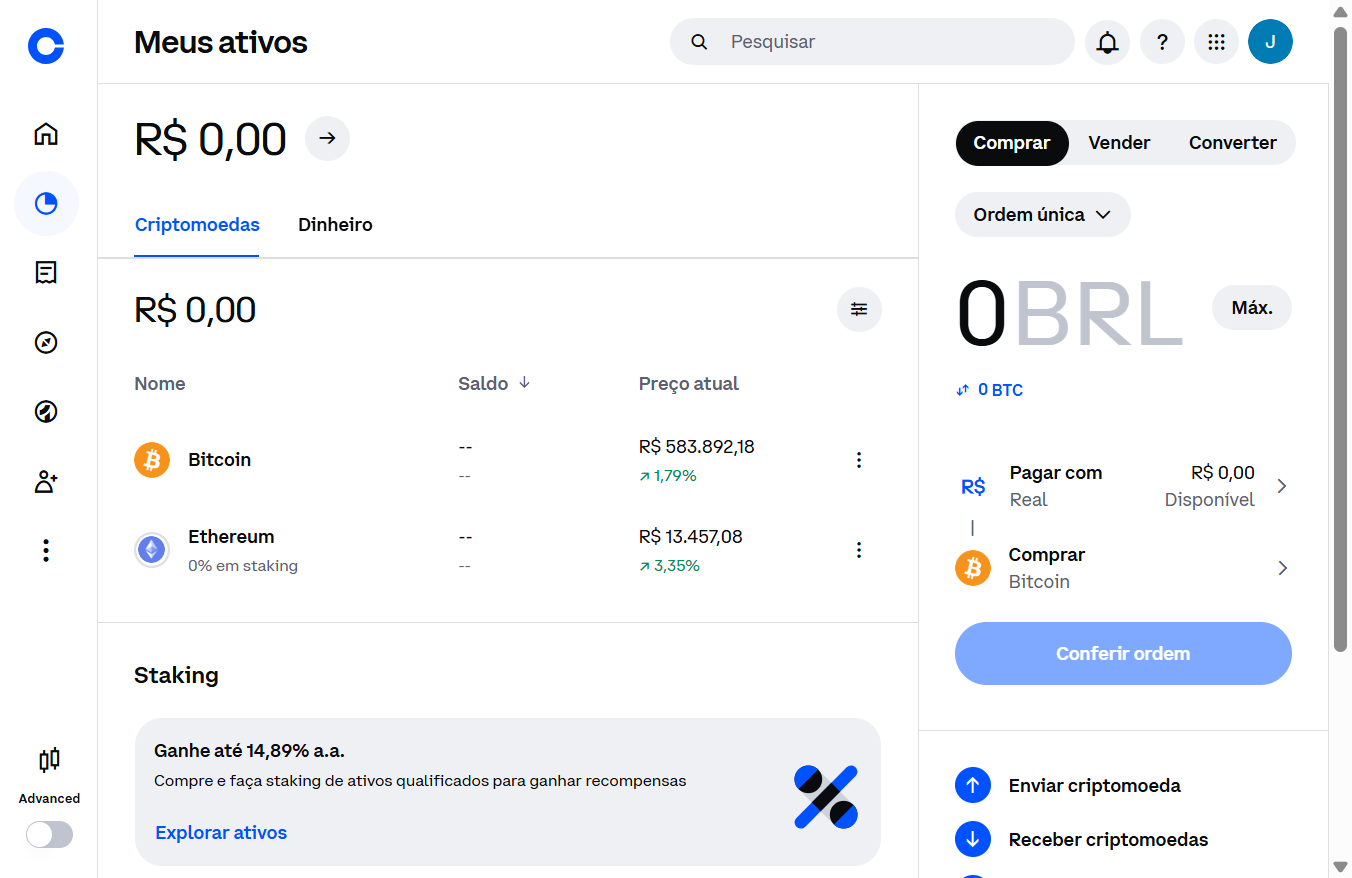Click the 0% em staking label
Screen dimensions: 1352x878
tap(243, 566)
